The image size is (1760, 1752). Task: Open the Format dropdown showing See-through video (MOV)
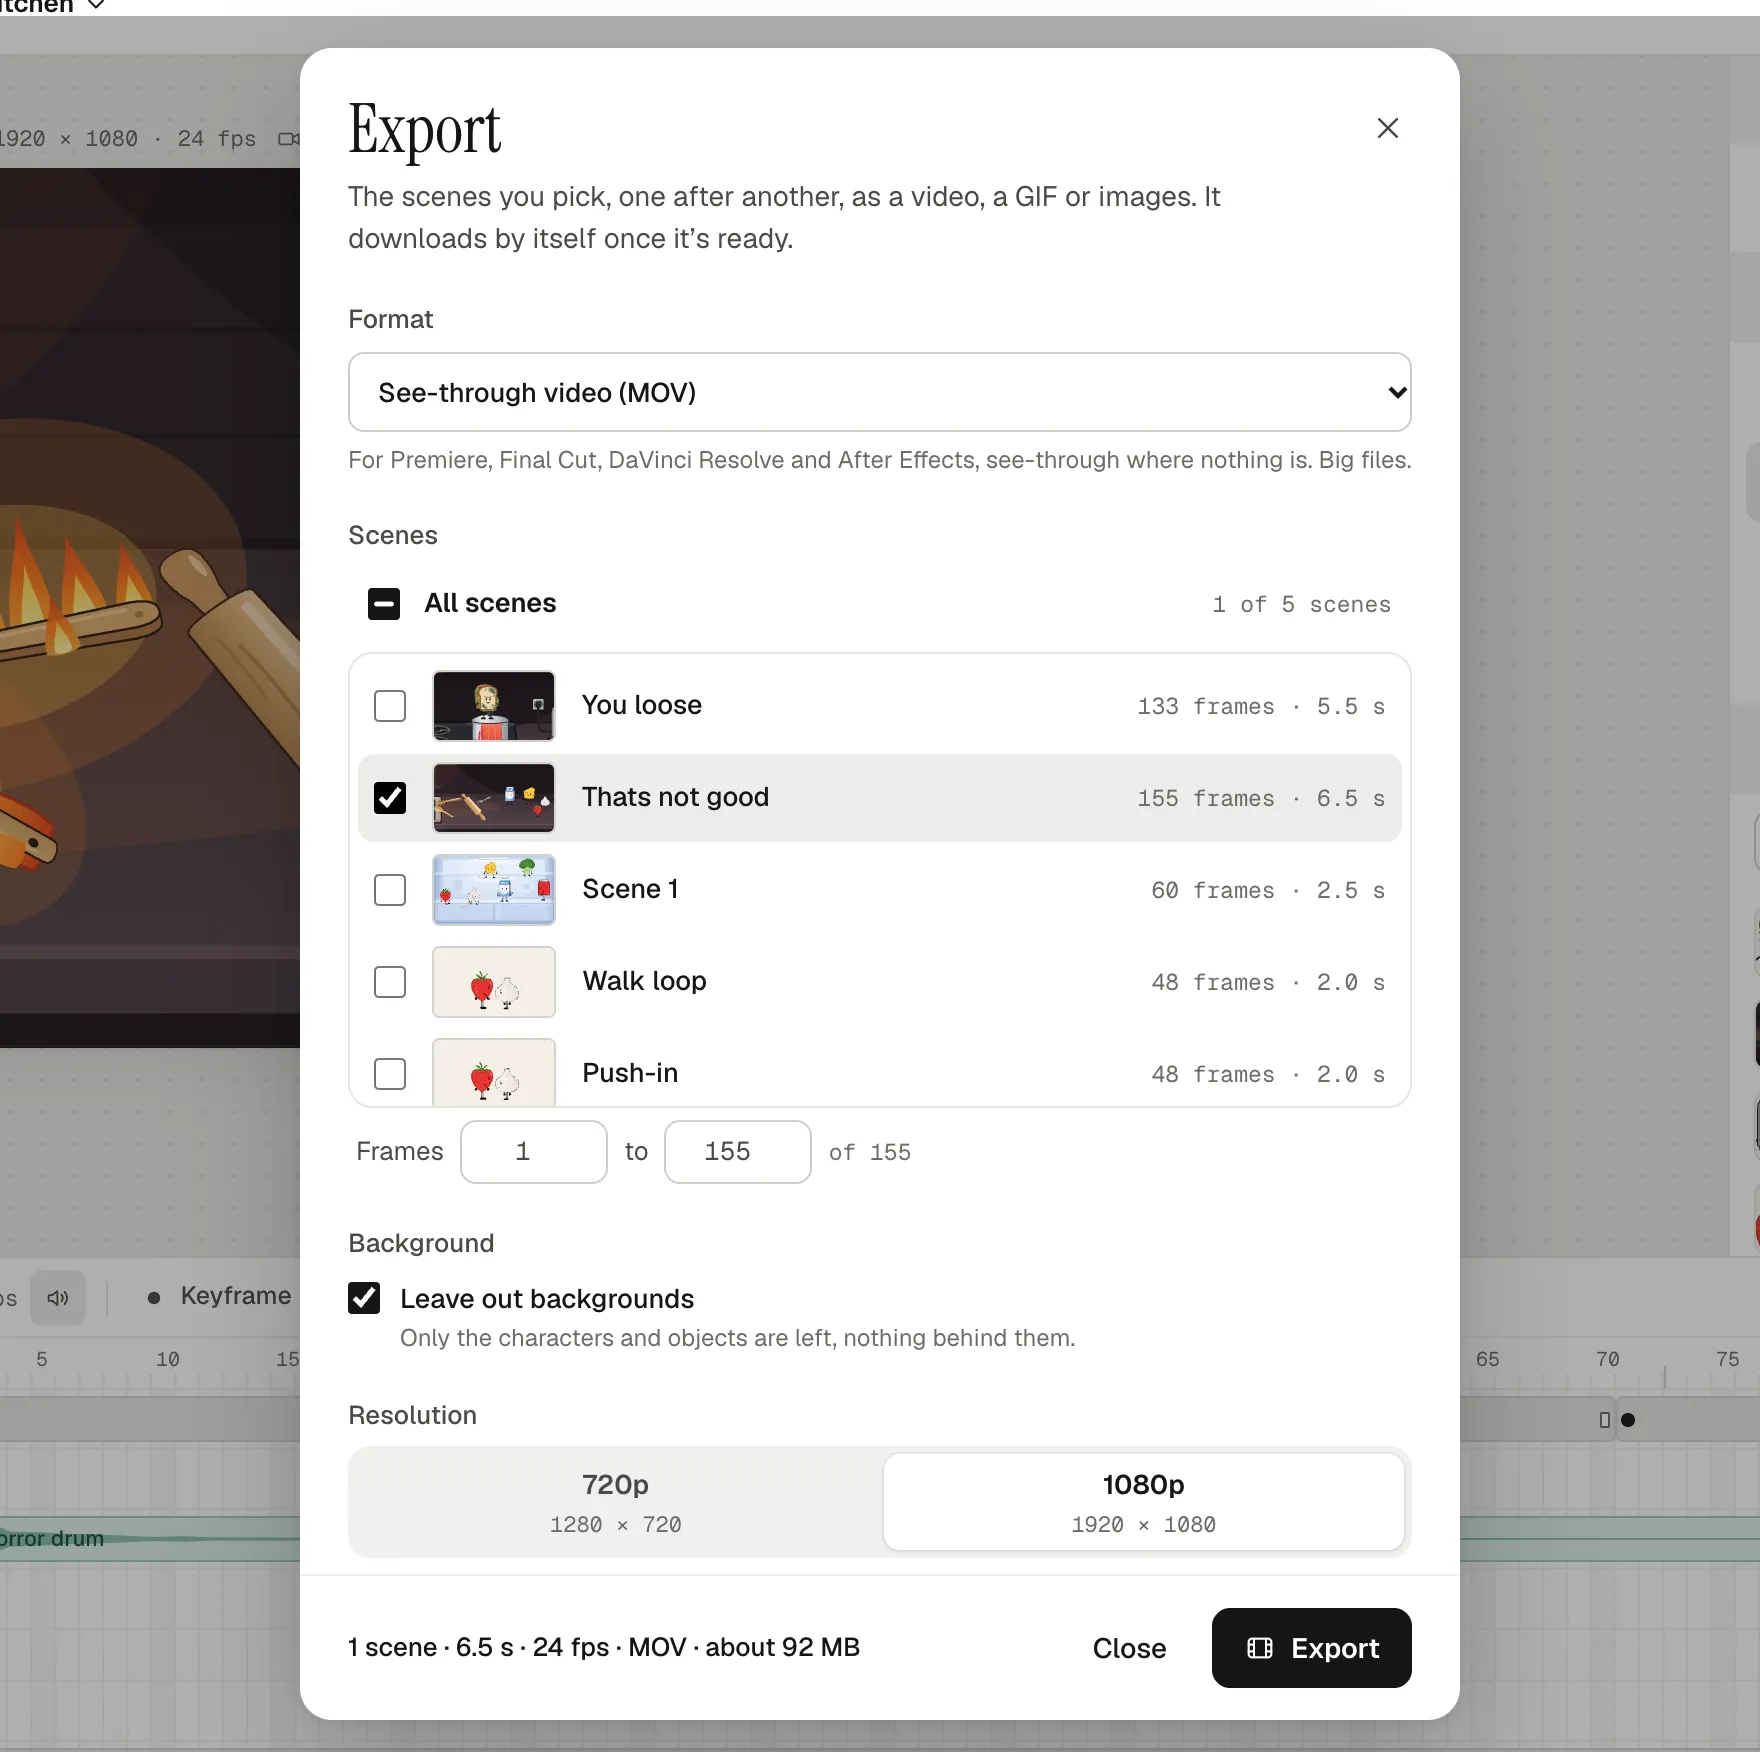879,392
